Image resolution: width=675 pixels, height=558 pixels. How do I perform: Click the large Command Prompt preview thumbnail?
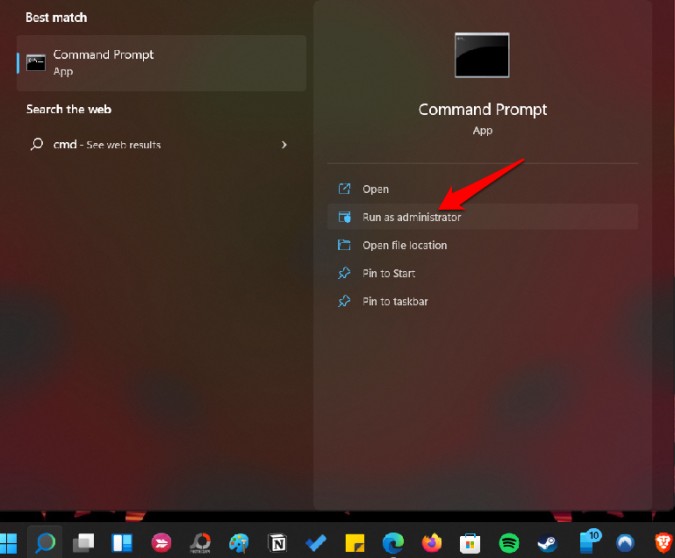(482, 55)
